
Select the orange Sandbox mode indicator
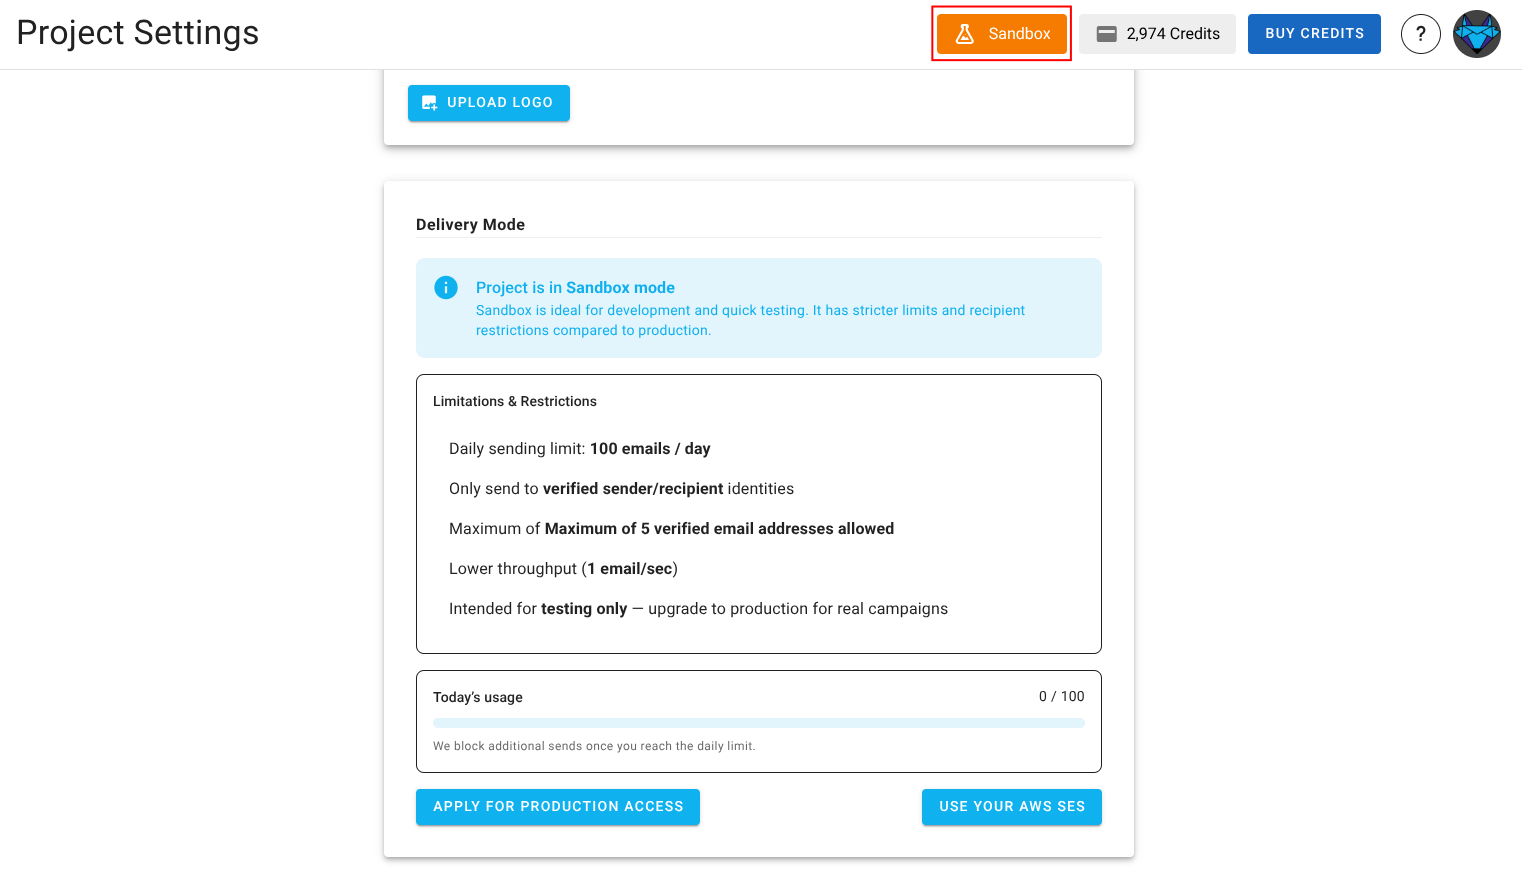1001,33
